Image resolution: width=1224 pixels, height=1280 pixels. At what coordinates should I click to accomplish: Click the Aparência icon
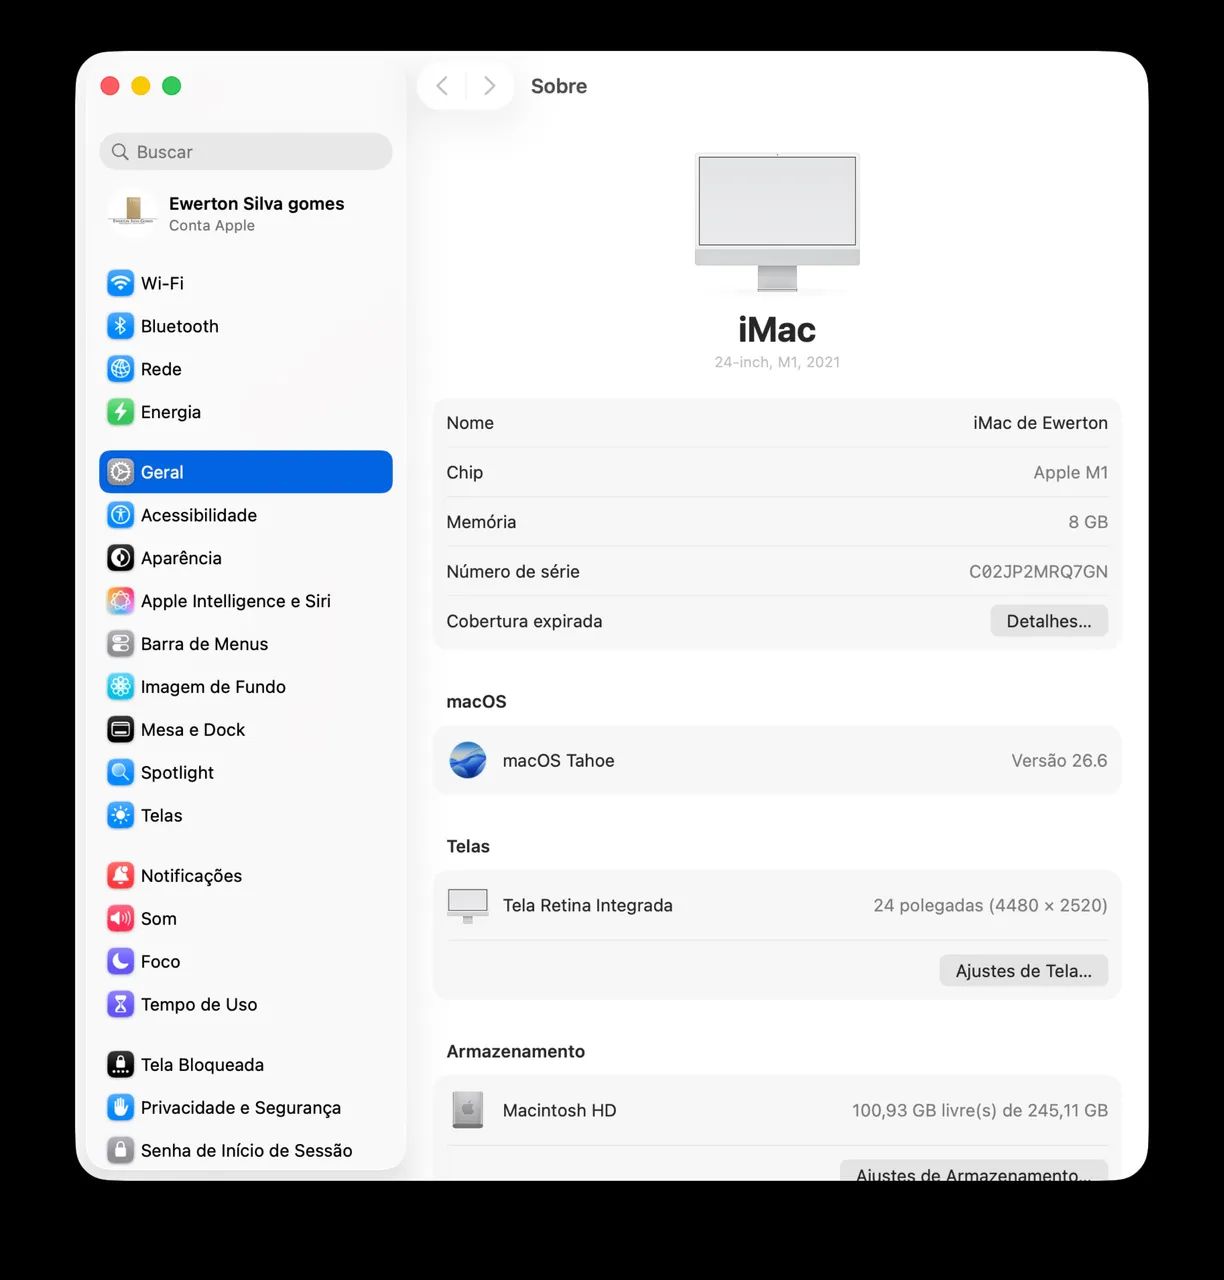(120, 558)
